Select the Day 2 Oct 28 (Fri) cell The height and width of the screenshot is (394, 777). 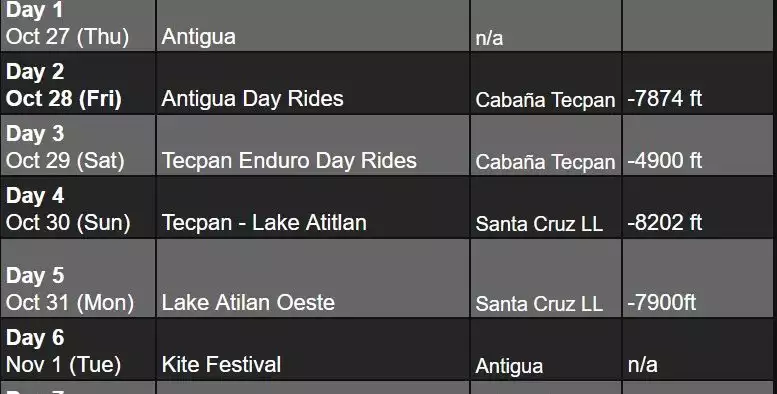[78, 84]
